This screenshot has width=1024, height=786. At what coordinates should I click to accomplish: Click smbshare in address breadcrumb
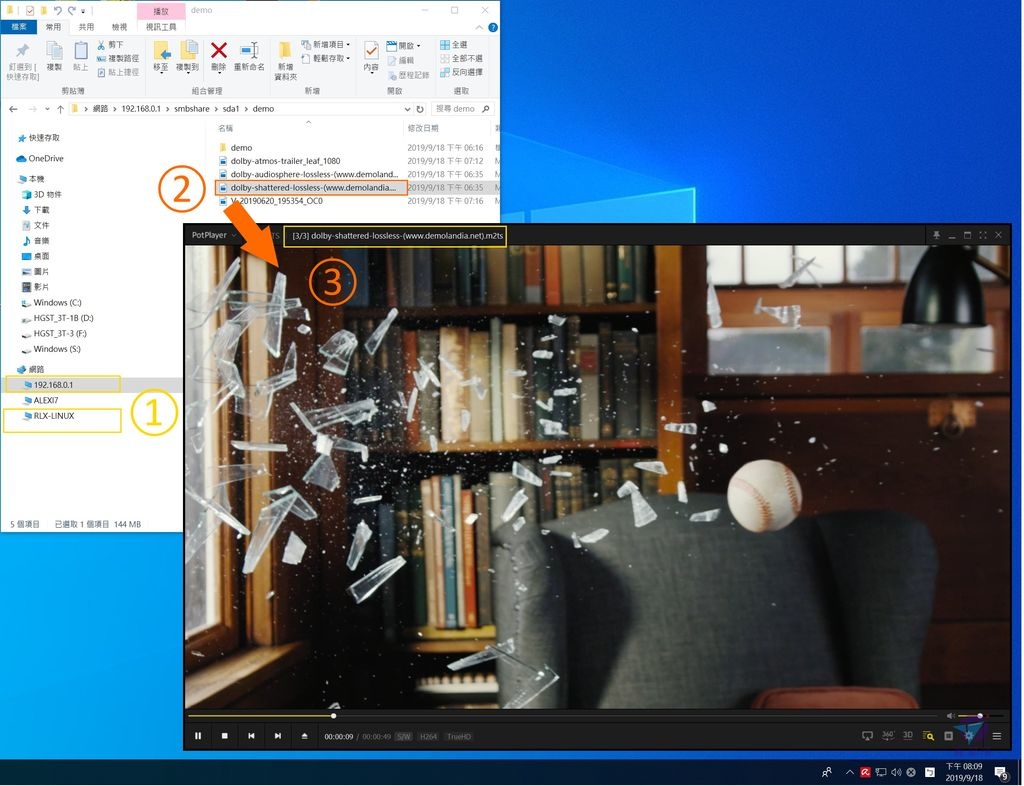pos(192,109)
